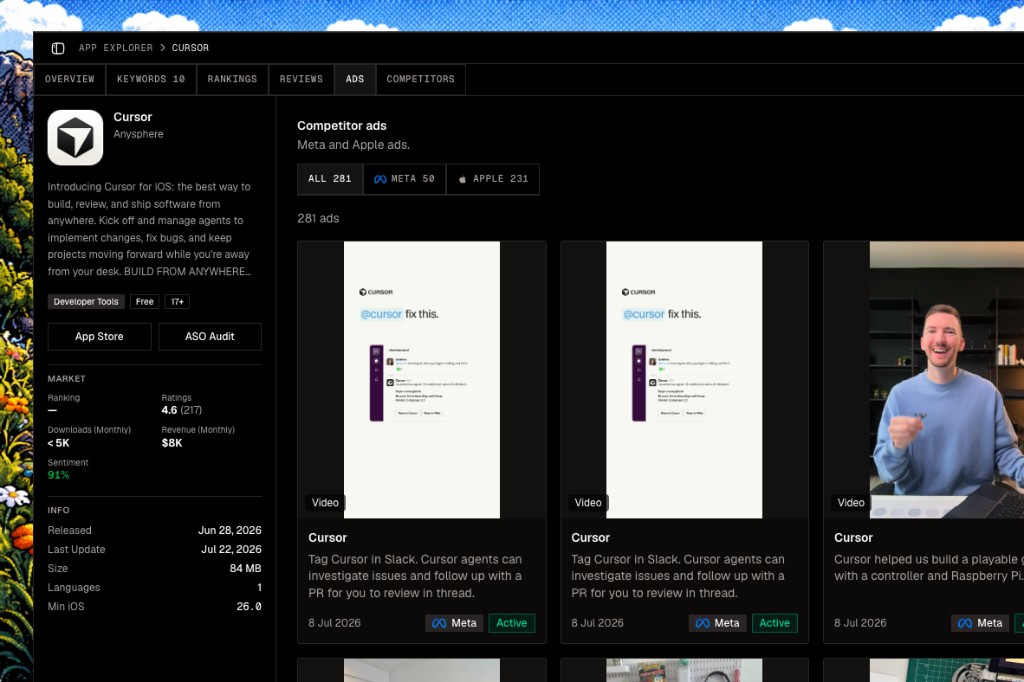Switch to the Keywords 10 tab
The height and width of the screenshot is (682, 1024).
point(151,79)
